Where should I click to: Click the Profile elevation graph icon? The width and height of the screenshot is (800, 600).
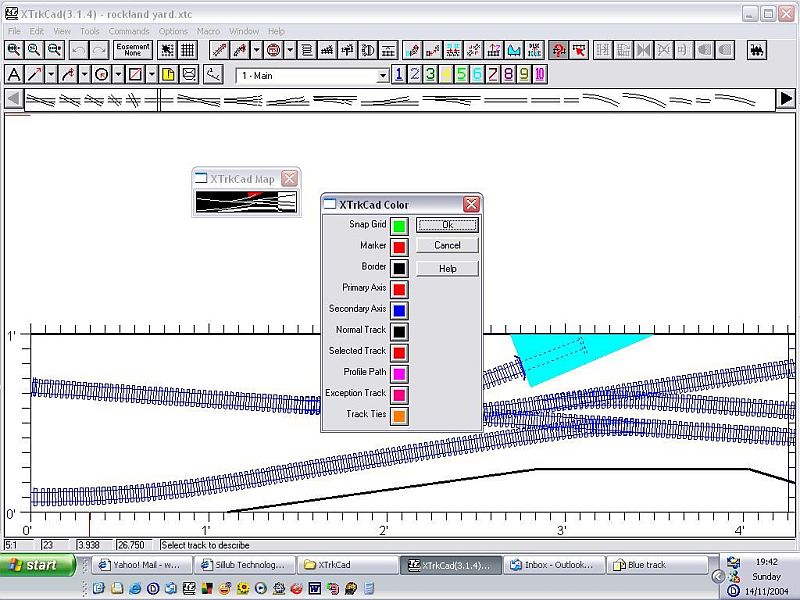click(x=515, y=49)
